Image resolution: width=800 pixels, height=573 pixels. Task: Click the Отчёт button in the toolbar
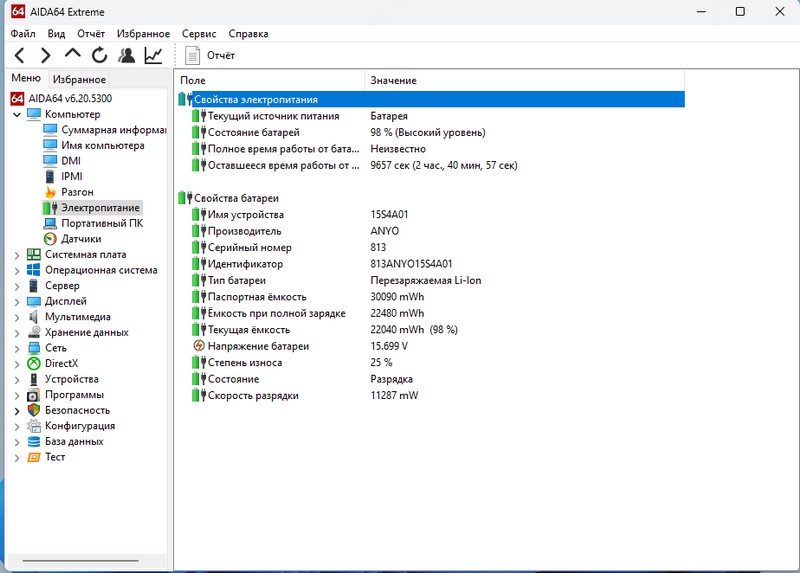click(210, 55)
